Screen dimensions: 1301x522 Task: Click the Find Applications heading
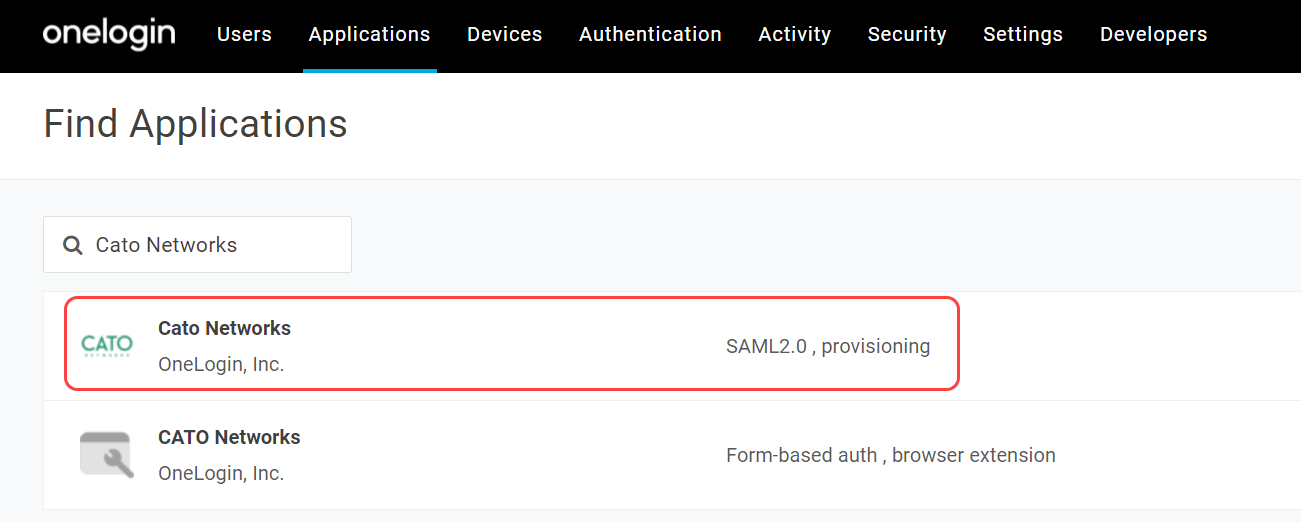click(x=196, y=124)
